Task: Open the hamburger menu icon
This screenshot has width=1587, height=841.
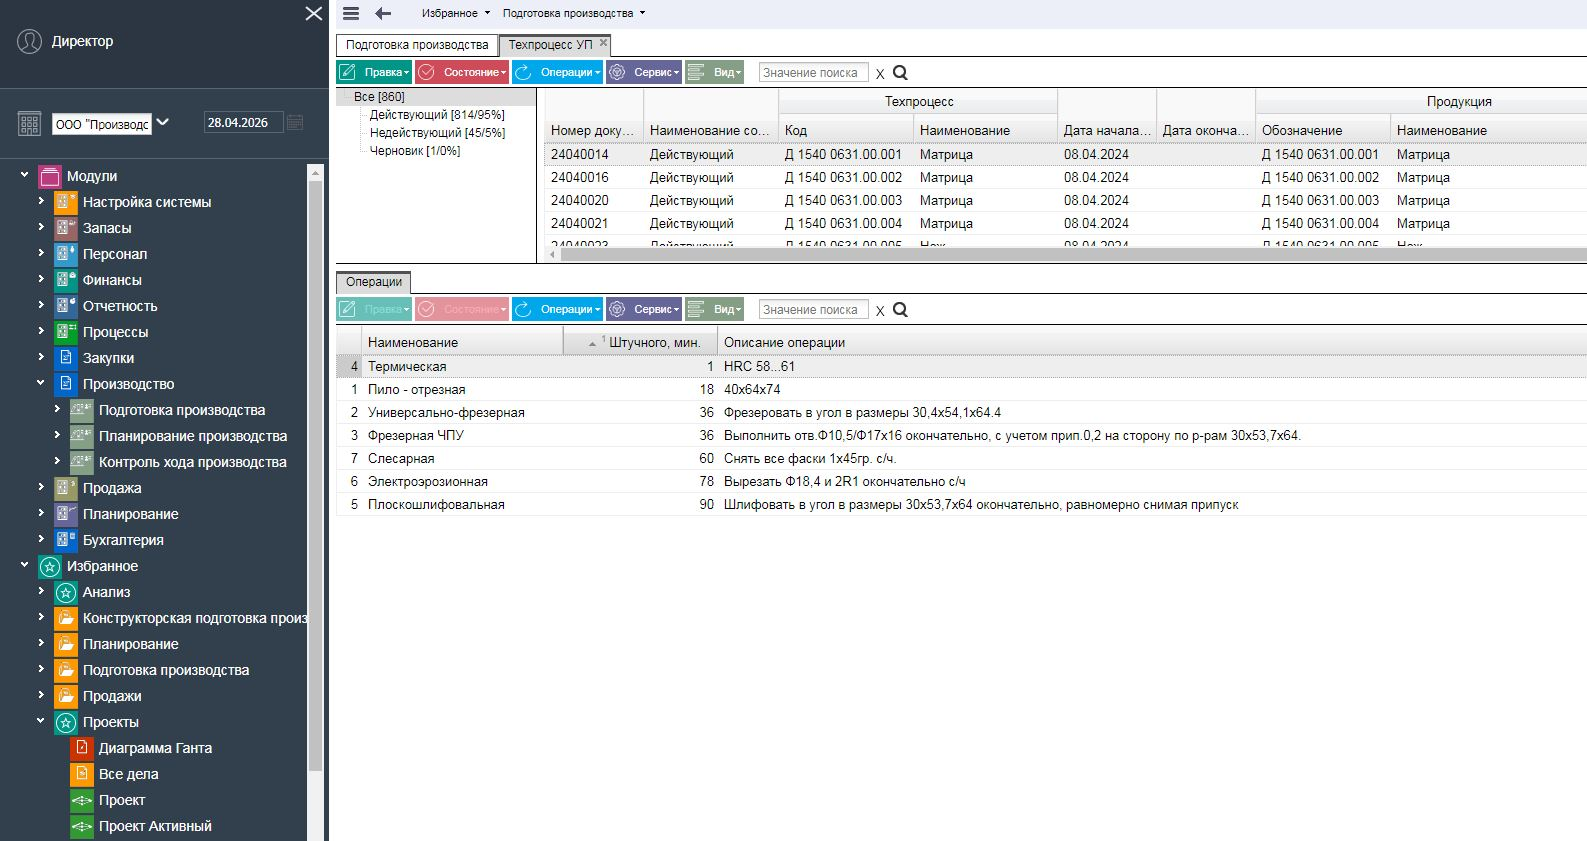Action: pos(350,13)
